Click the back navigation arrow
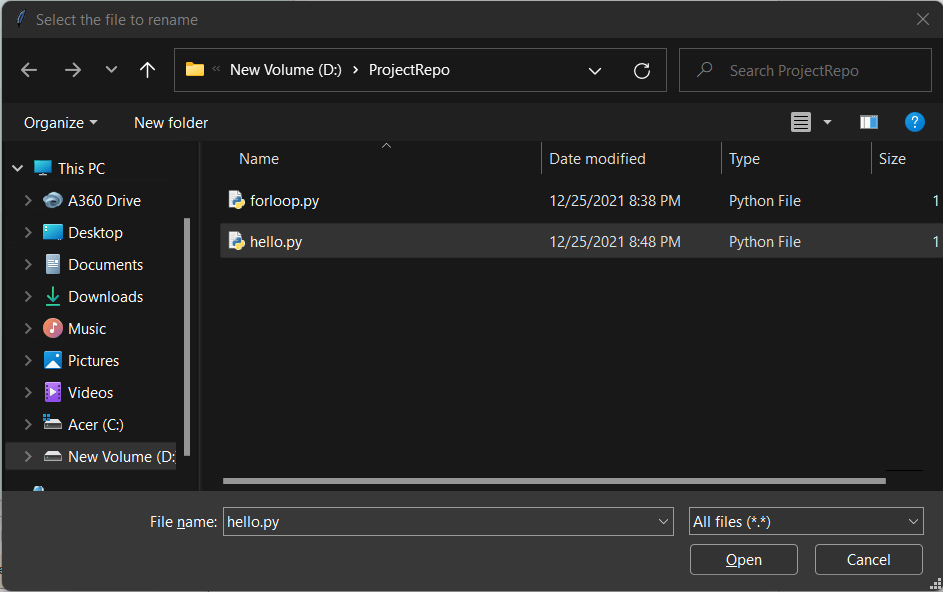Screen dimensions: 943x592 pos(28,69)
